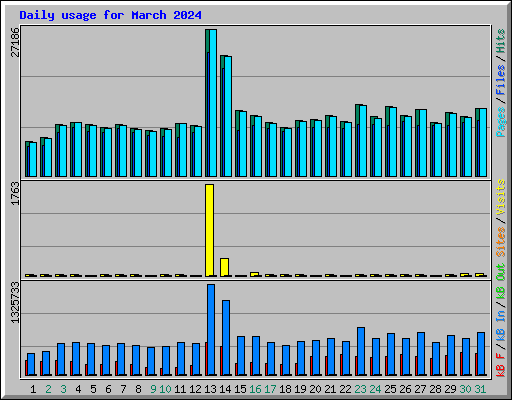Click the green day 2 x-axis label
The height and width of the screenshot is (400, 512).
(48, 389)
